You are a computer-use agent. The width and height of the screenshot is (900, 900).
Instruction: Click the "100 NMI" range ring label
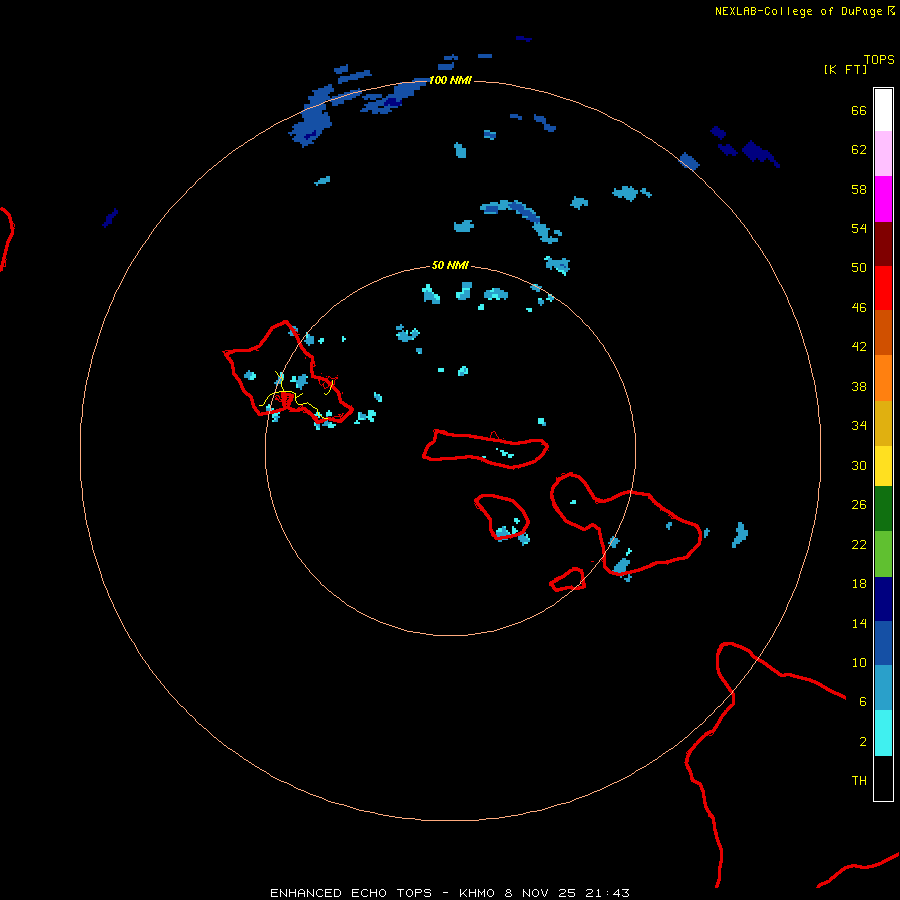tap(450, 80)
